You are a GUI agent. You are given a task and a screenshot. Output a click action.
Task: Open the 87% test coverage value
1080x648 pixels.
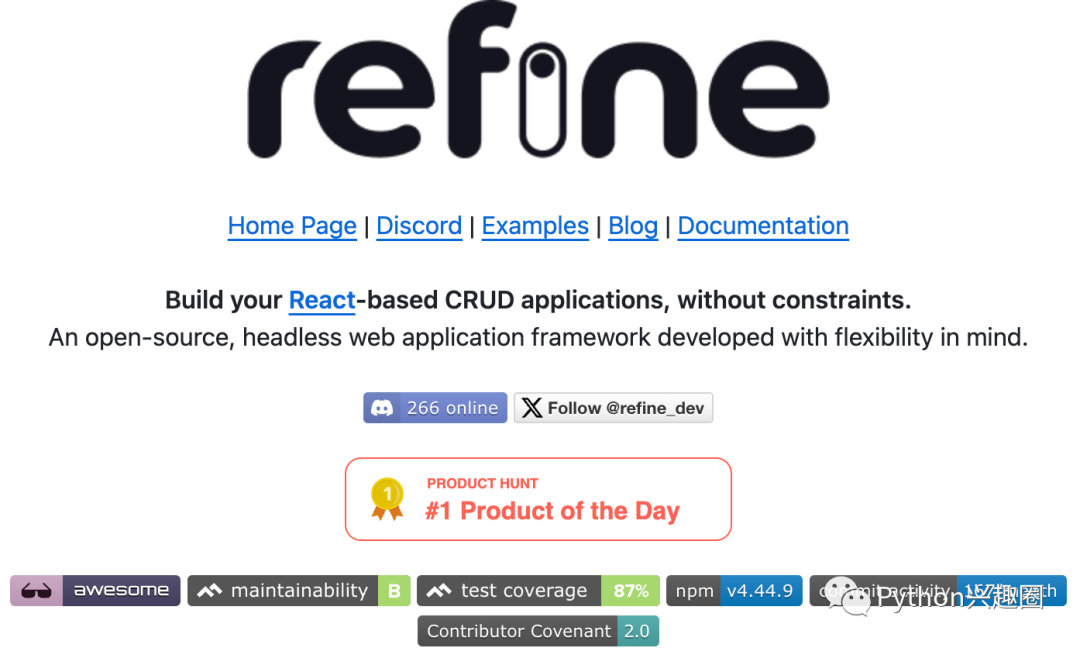(x=630, y=591)
